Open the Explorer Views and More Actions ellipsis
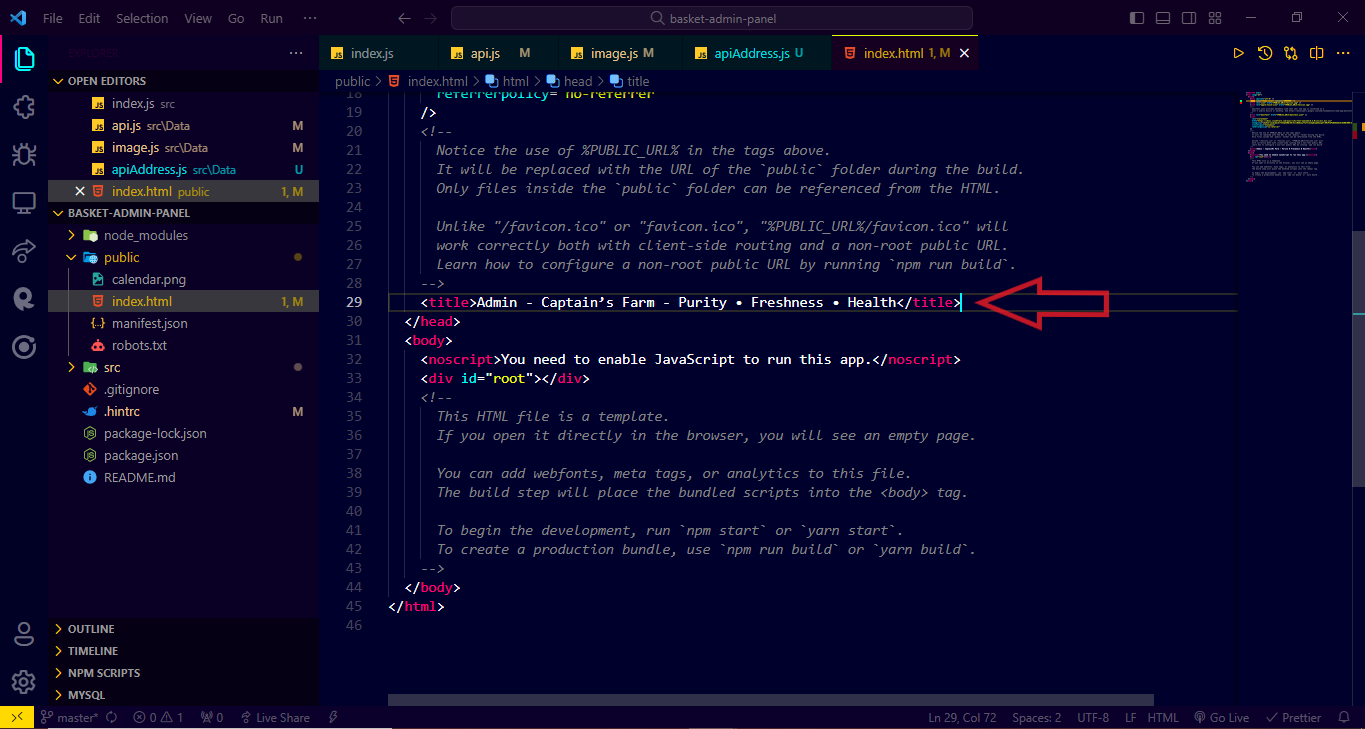1365x729 pixels. pos(296,53)
